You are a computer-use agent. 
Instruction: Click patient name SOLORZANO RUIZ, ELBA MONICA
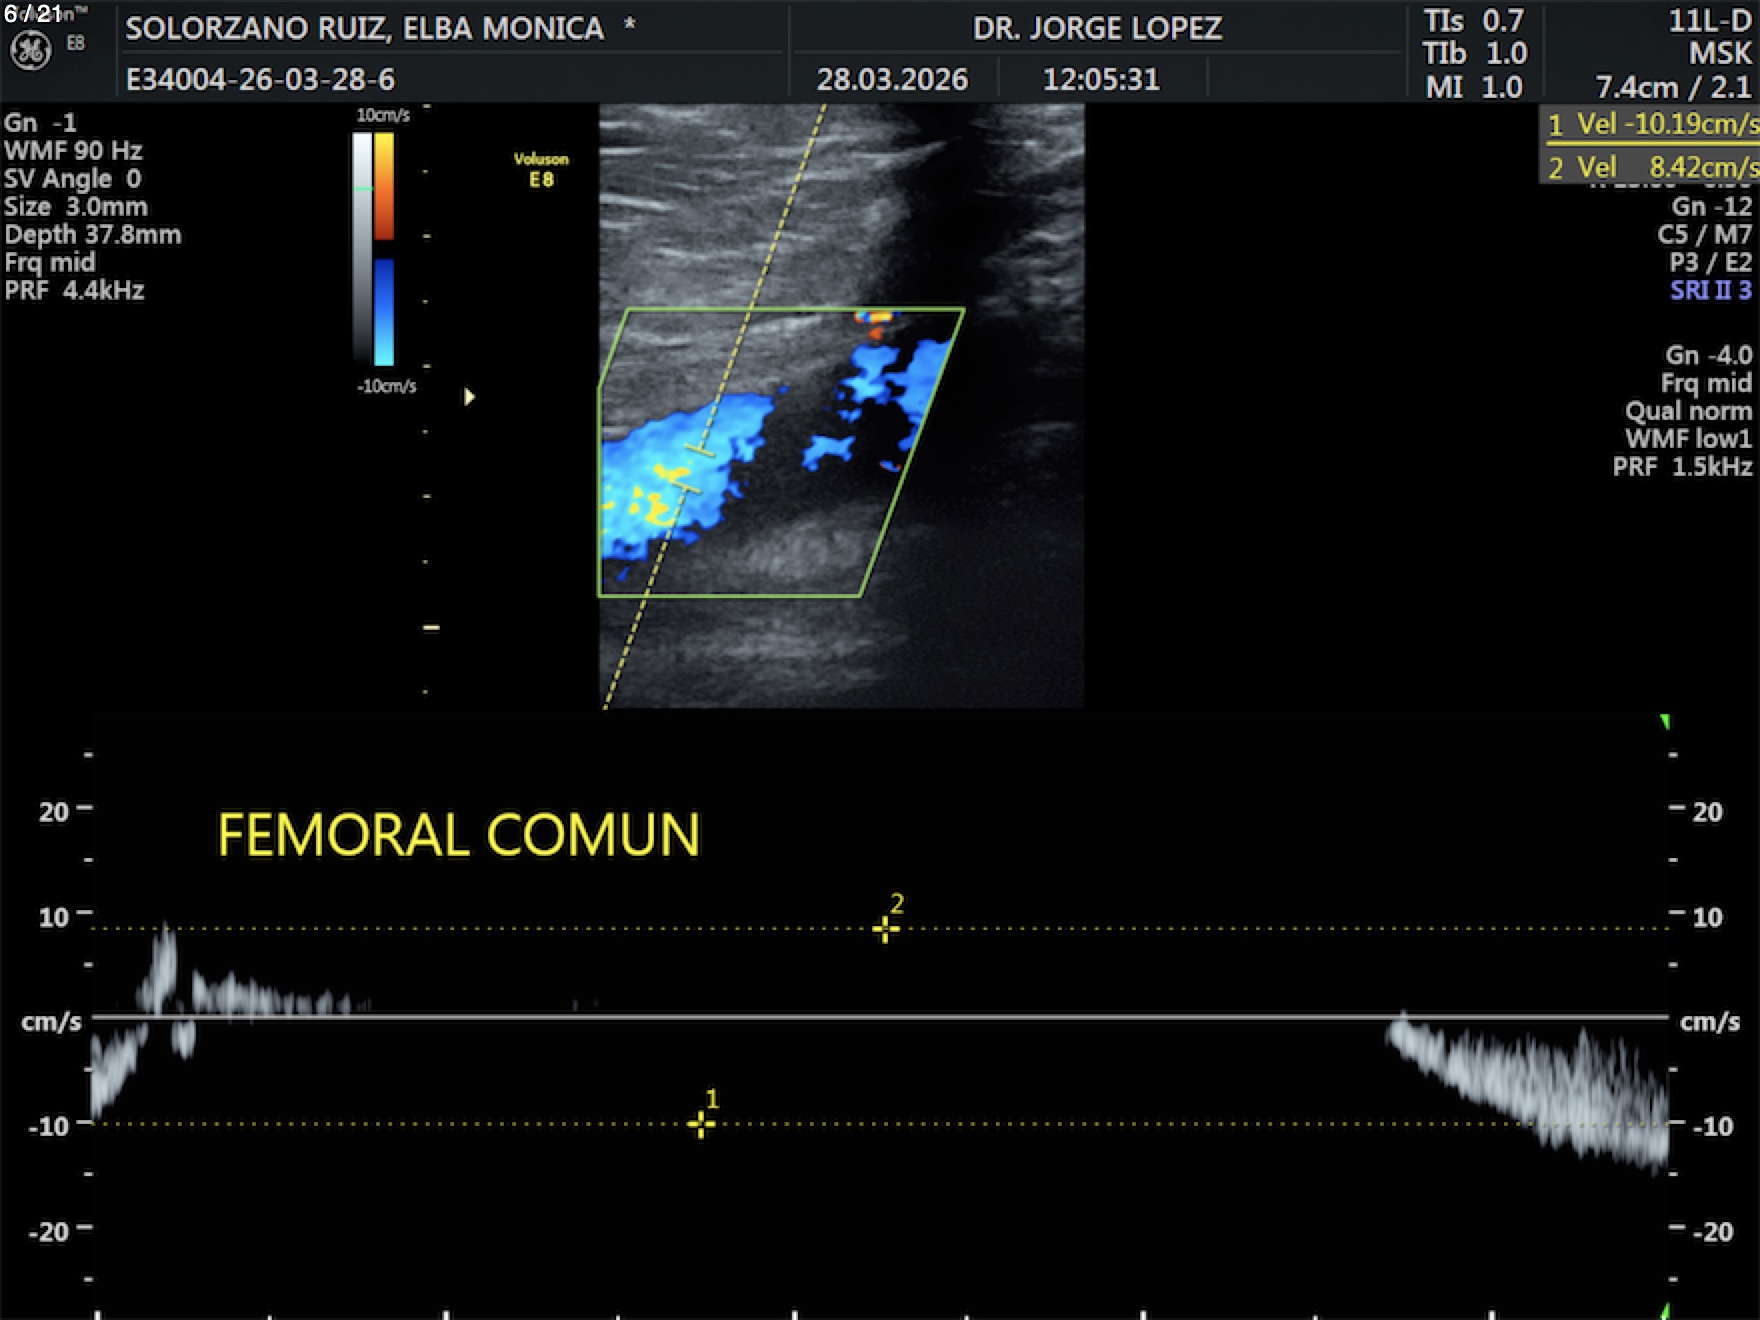point(365,28)
